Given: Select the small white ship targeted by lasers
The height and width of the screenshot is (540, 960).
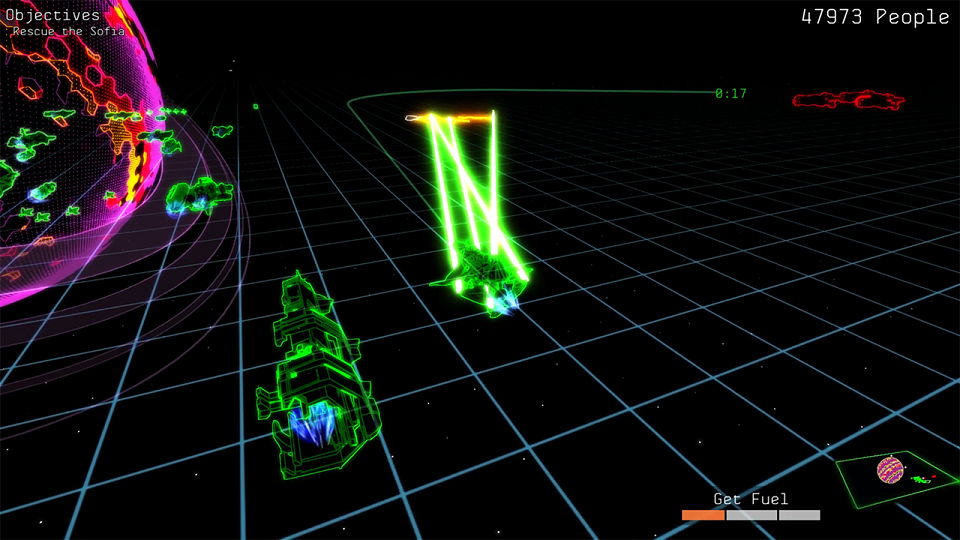Looking at the screenshot, I should coord(411,118).
